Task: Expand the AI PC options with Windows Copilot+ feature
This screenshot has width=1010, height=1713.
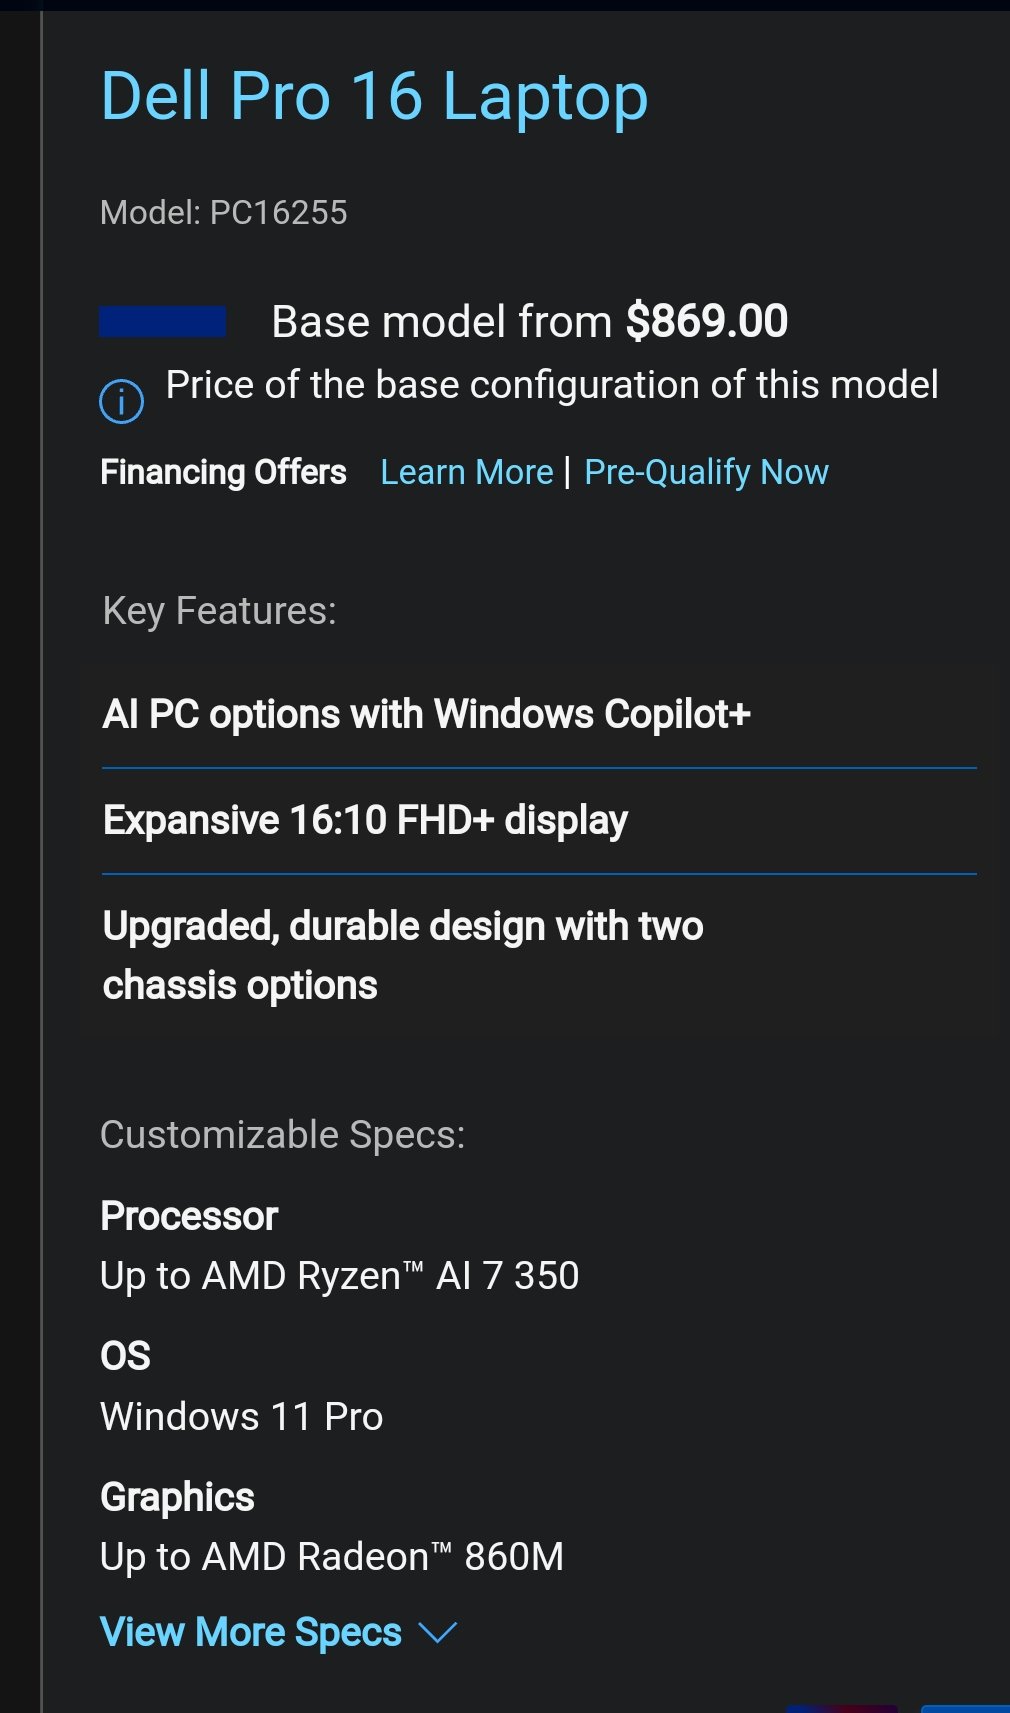Action: [539, 715]
